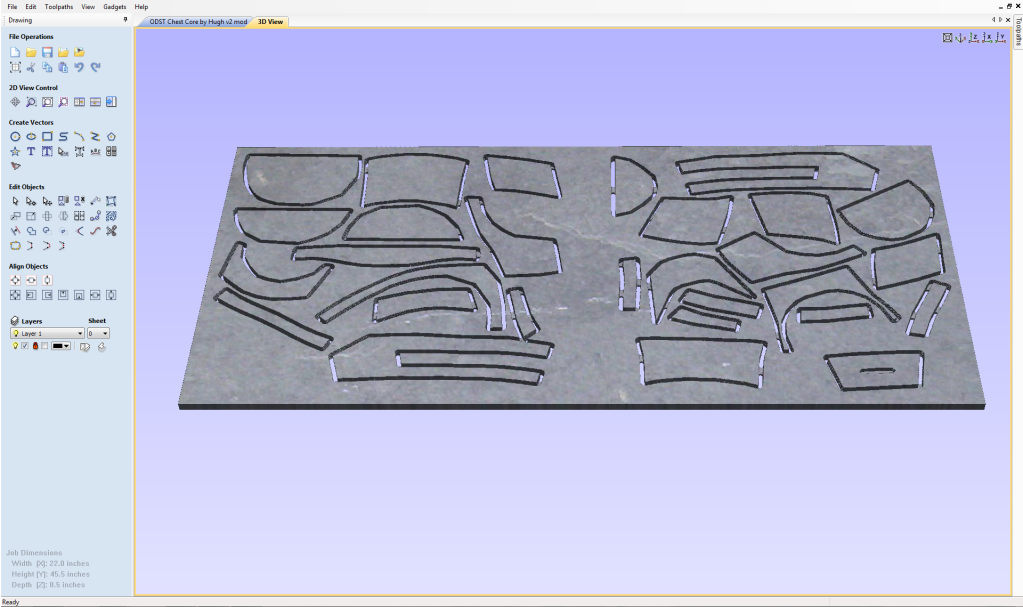Viewport: 1023px width, 607px height.
Task: Click tab scroll left arrow
Action: pos(994,20)
